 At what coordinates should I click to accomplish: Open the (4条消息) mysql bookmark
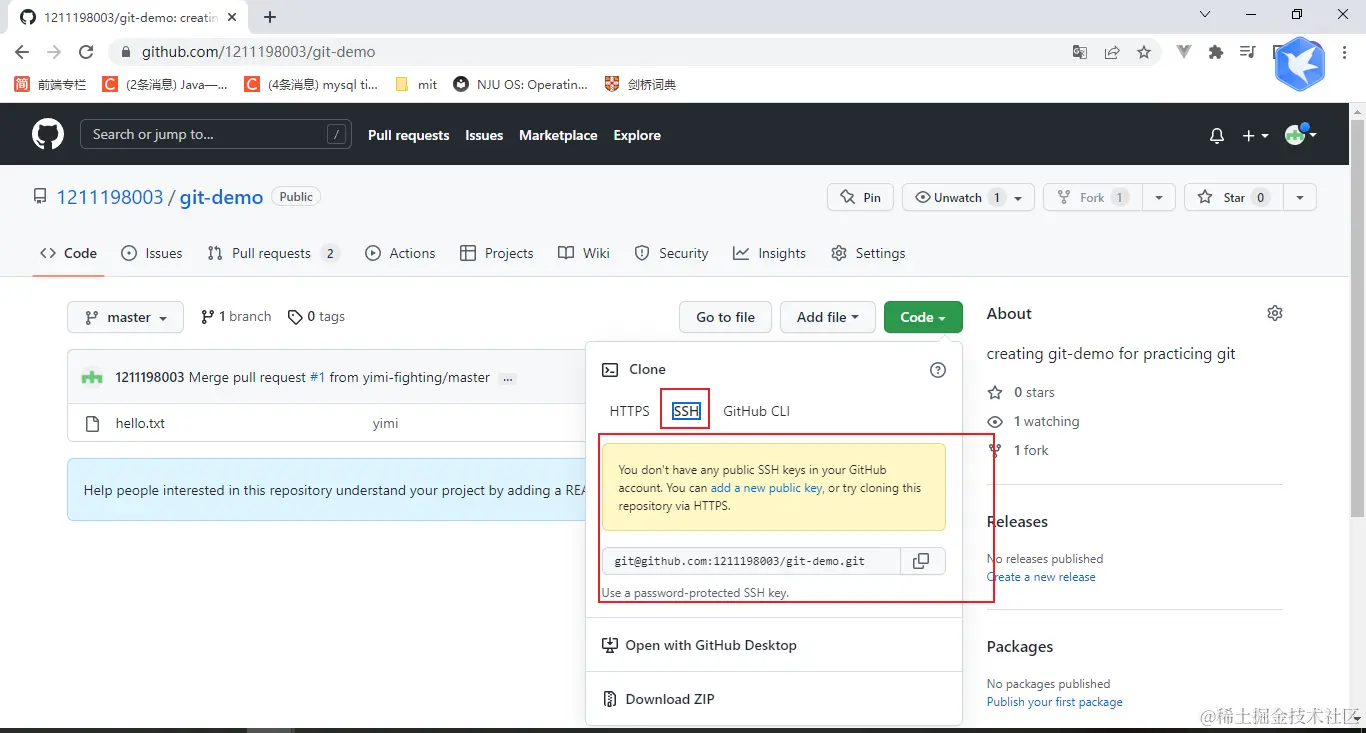tap(312, 85)
